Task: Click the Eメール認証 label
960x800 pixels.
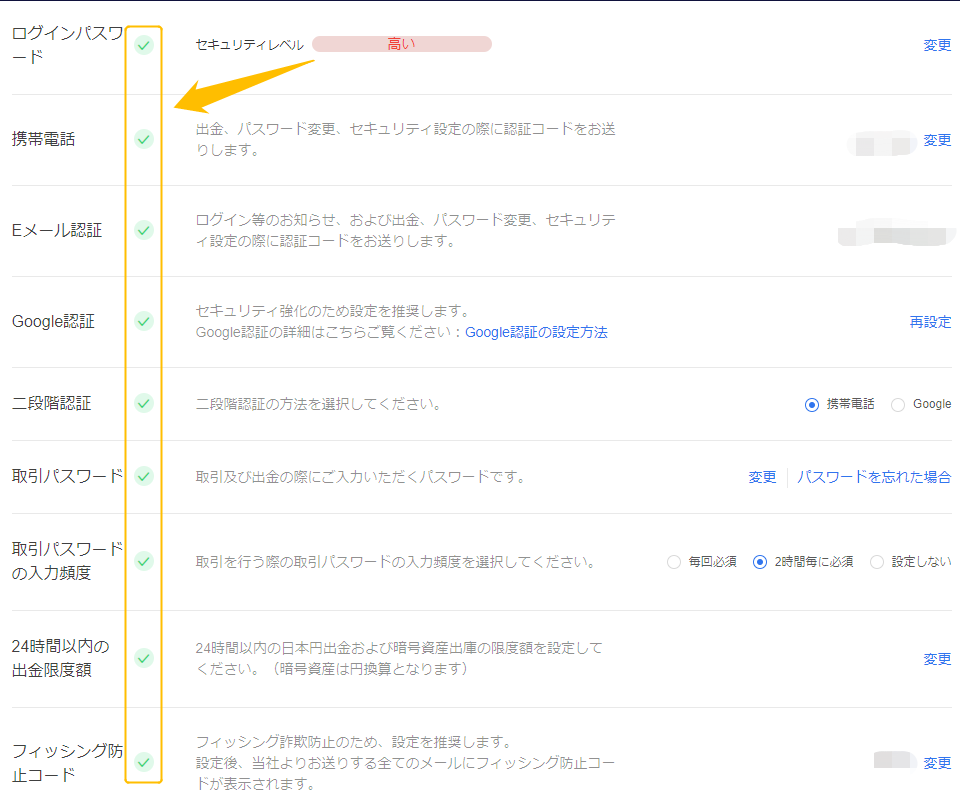Action: point(57,230)
